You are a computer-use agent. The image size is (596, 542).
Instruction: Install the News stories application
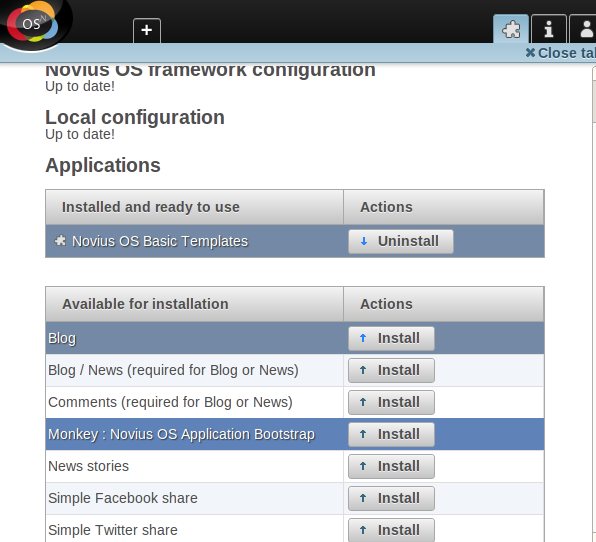coord(391,466)
